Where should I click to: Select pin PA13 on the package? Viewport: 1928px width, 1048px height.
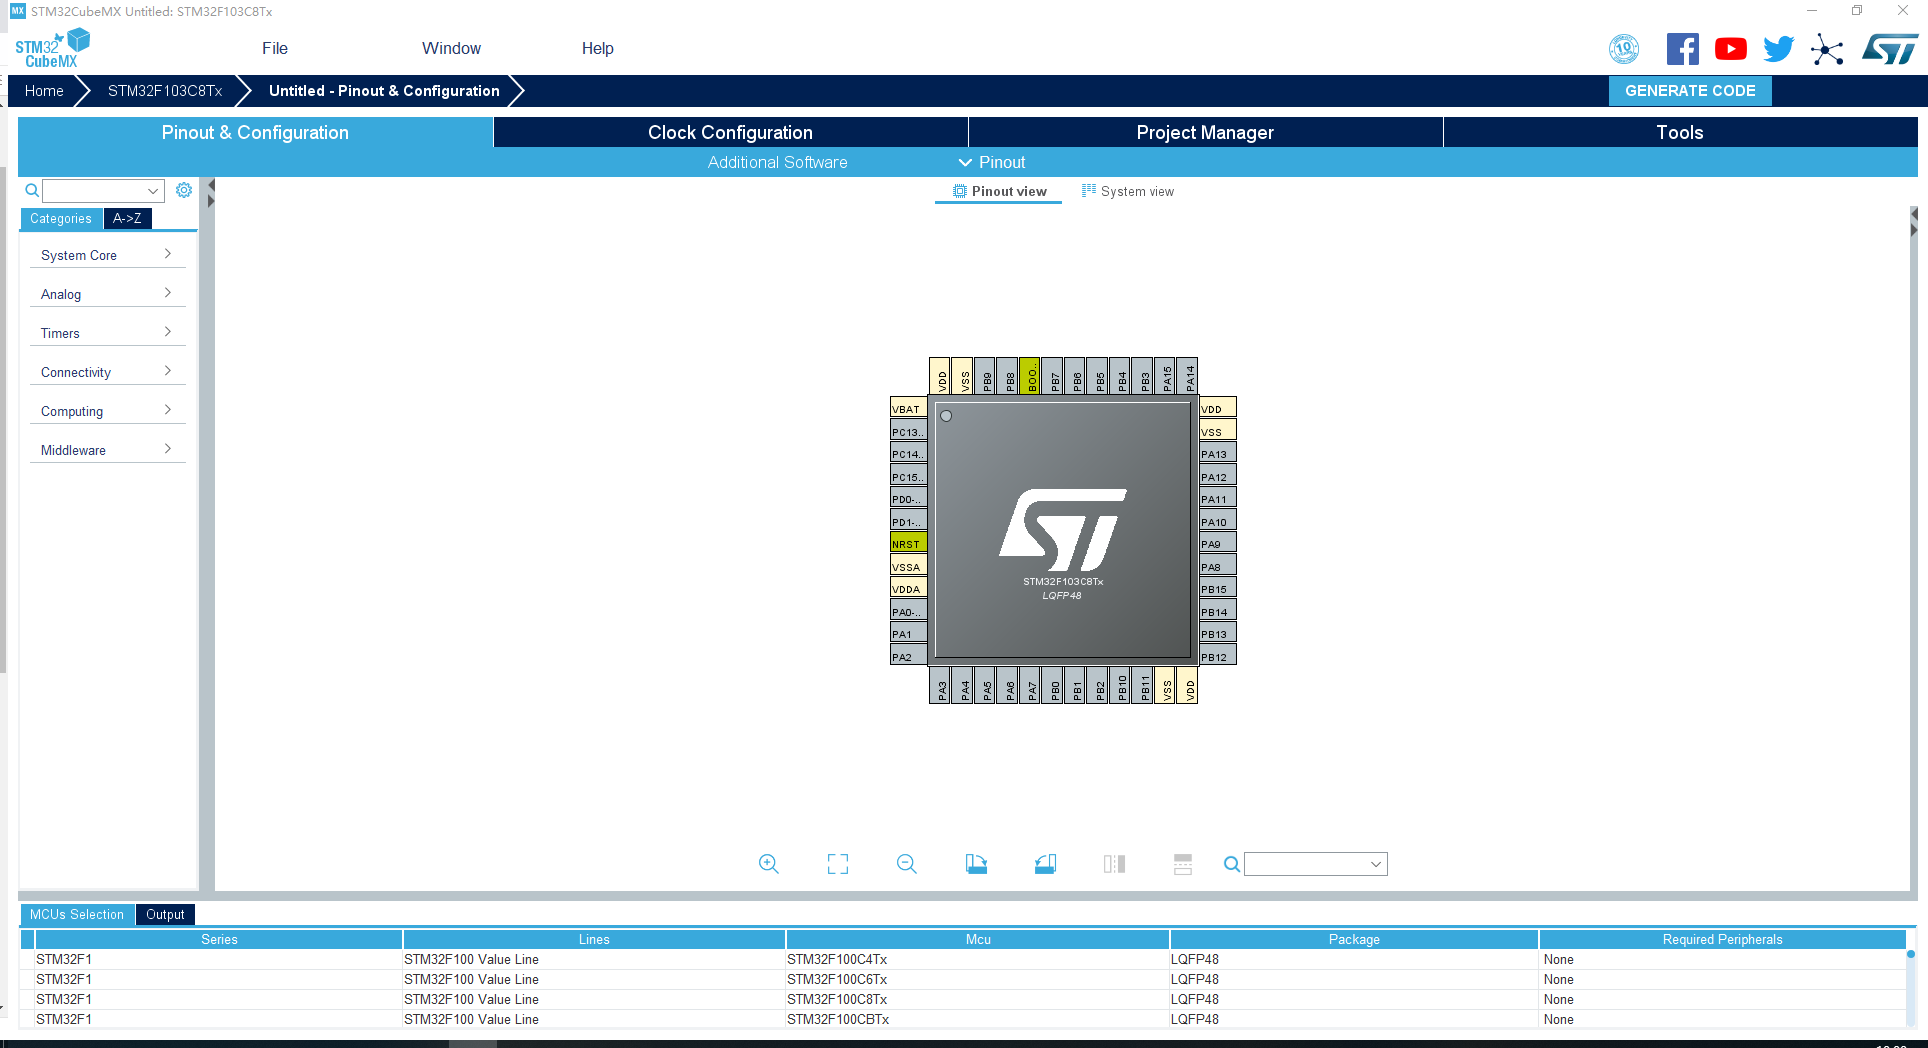pos(1216,453)
